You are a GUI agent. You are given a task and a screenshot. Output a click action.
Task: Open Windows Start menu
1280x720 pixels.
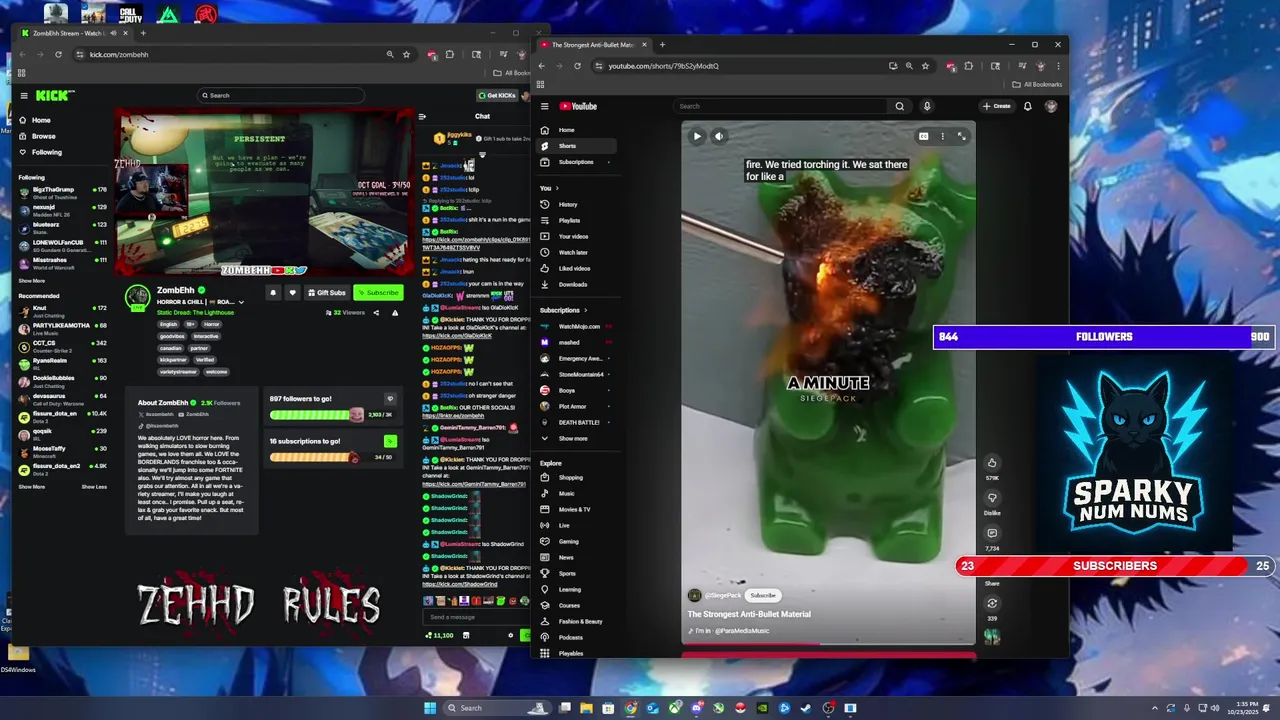coord(430,708)
